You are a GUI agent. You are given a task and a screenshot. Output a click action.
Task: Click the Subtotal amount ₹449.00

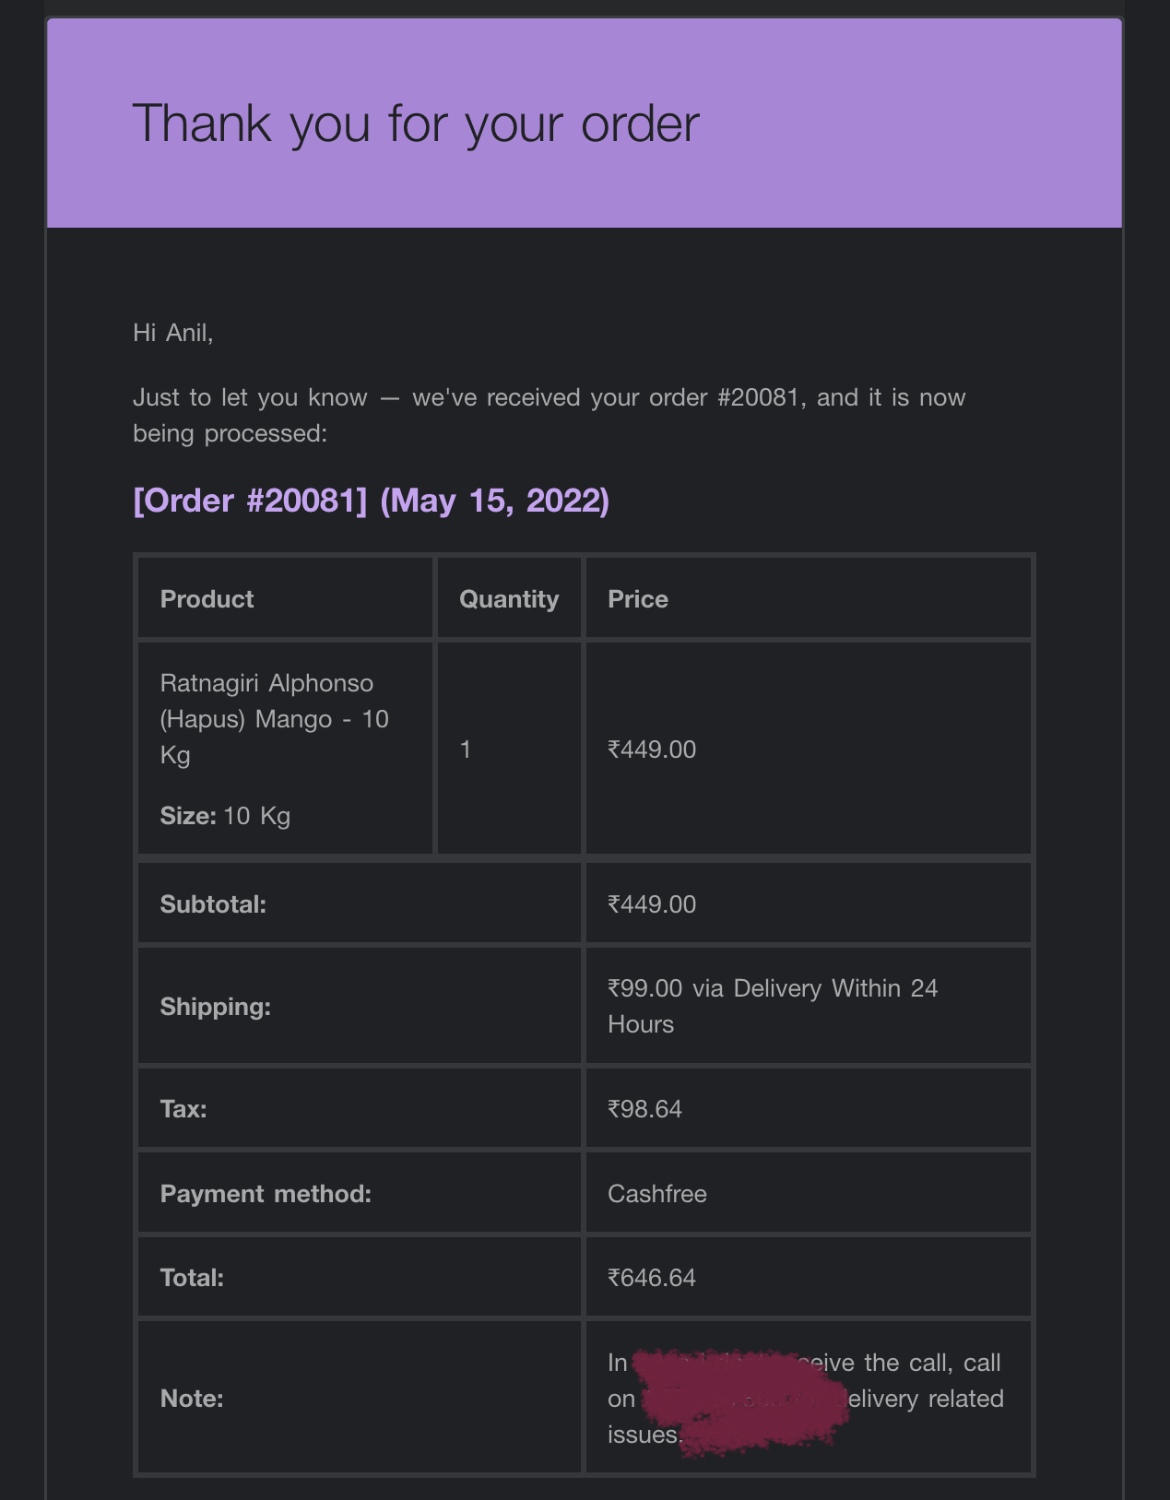[x=652, y=904]
